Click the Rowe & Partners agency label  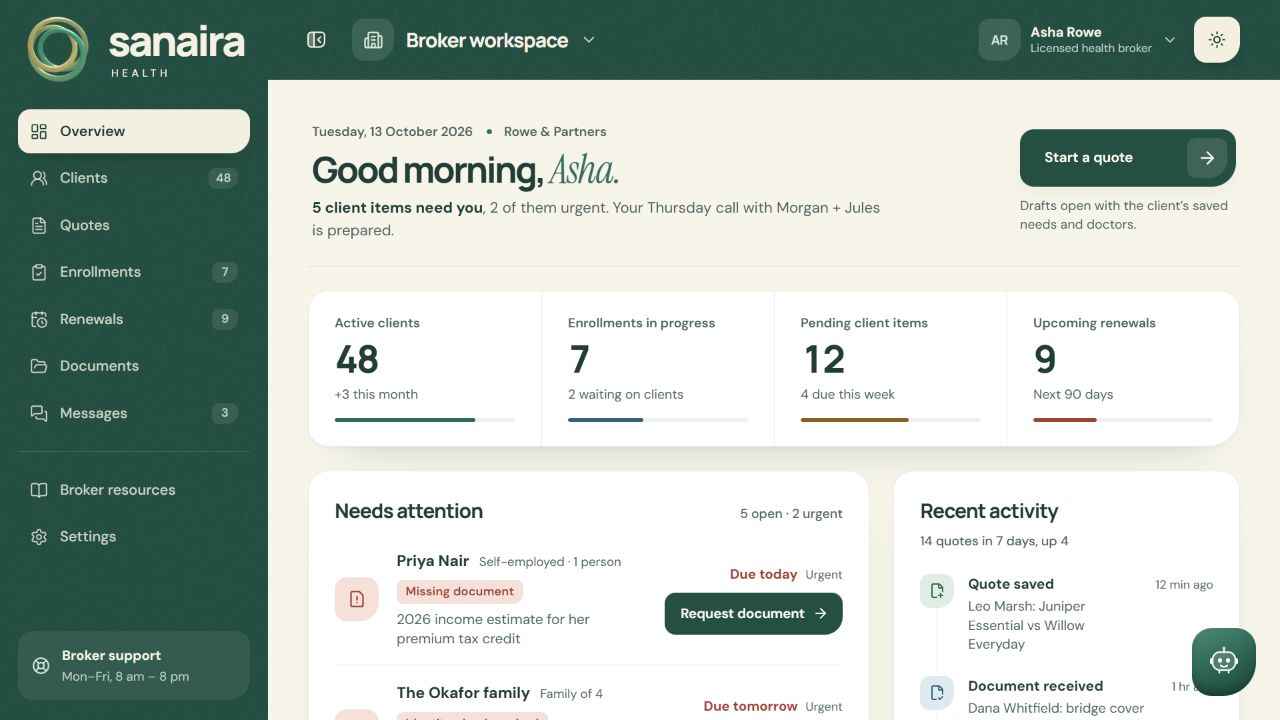pyautogui.click(x=555, y=131)
